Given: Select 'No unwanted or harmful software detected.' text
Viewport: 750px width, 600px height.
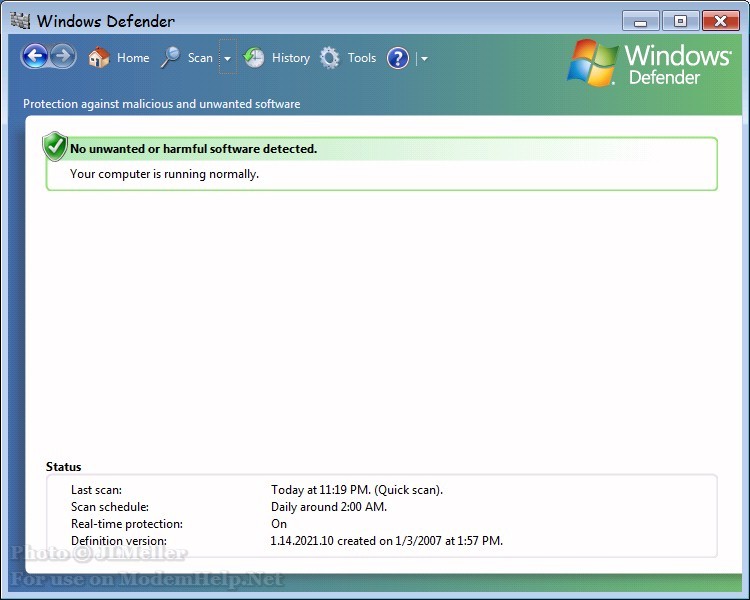Looking at the screenshot, I should [193, 149].
